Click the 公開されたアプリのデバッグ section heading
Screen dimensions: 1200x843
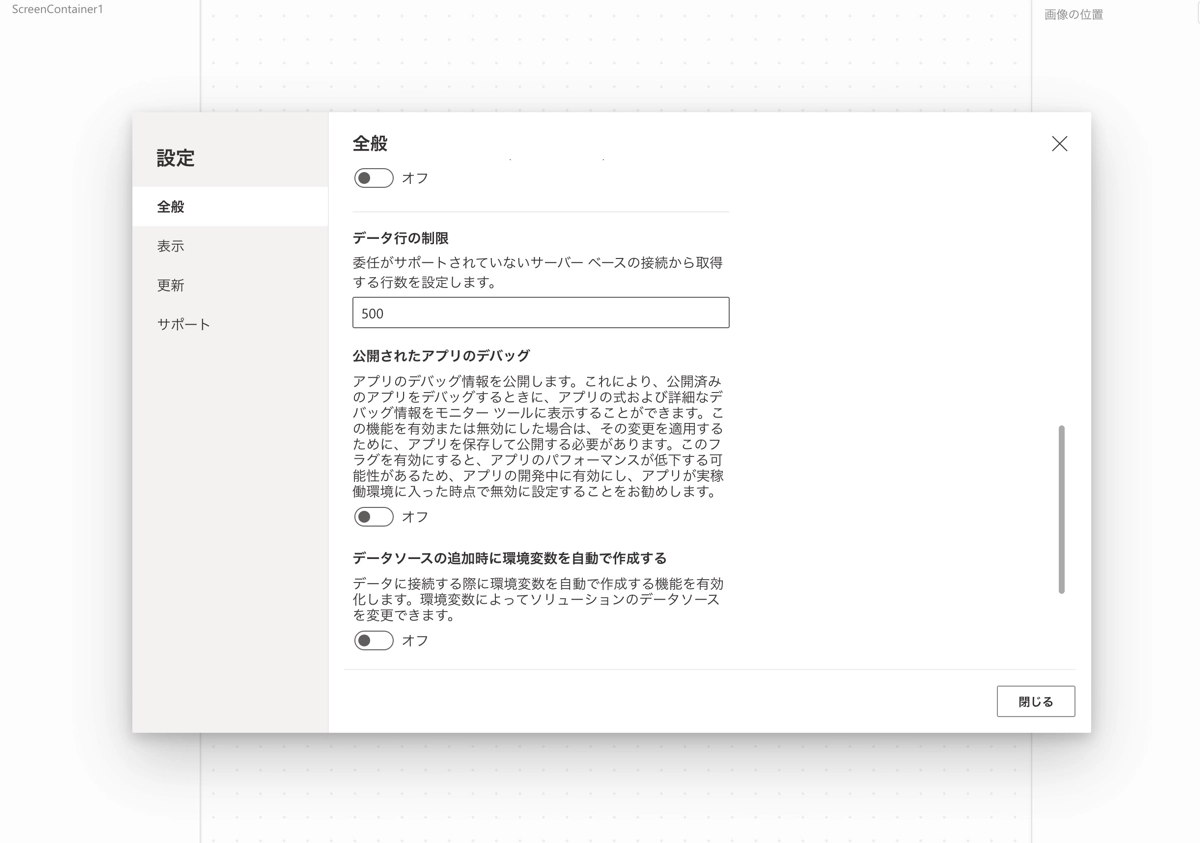(x=441, y=355)
